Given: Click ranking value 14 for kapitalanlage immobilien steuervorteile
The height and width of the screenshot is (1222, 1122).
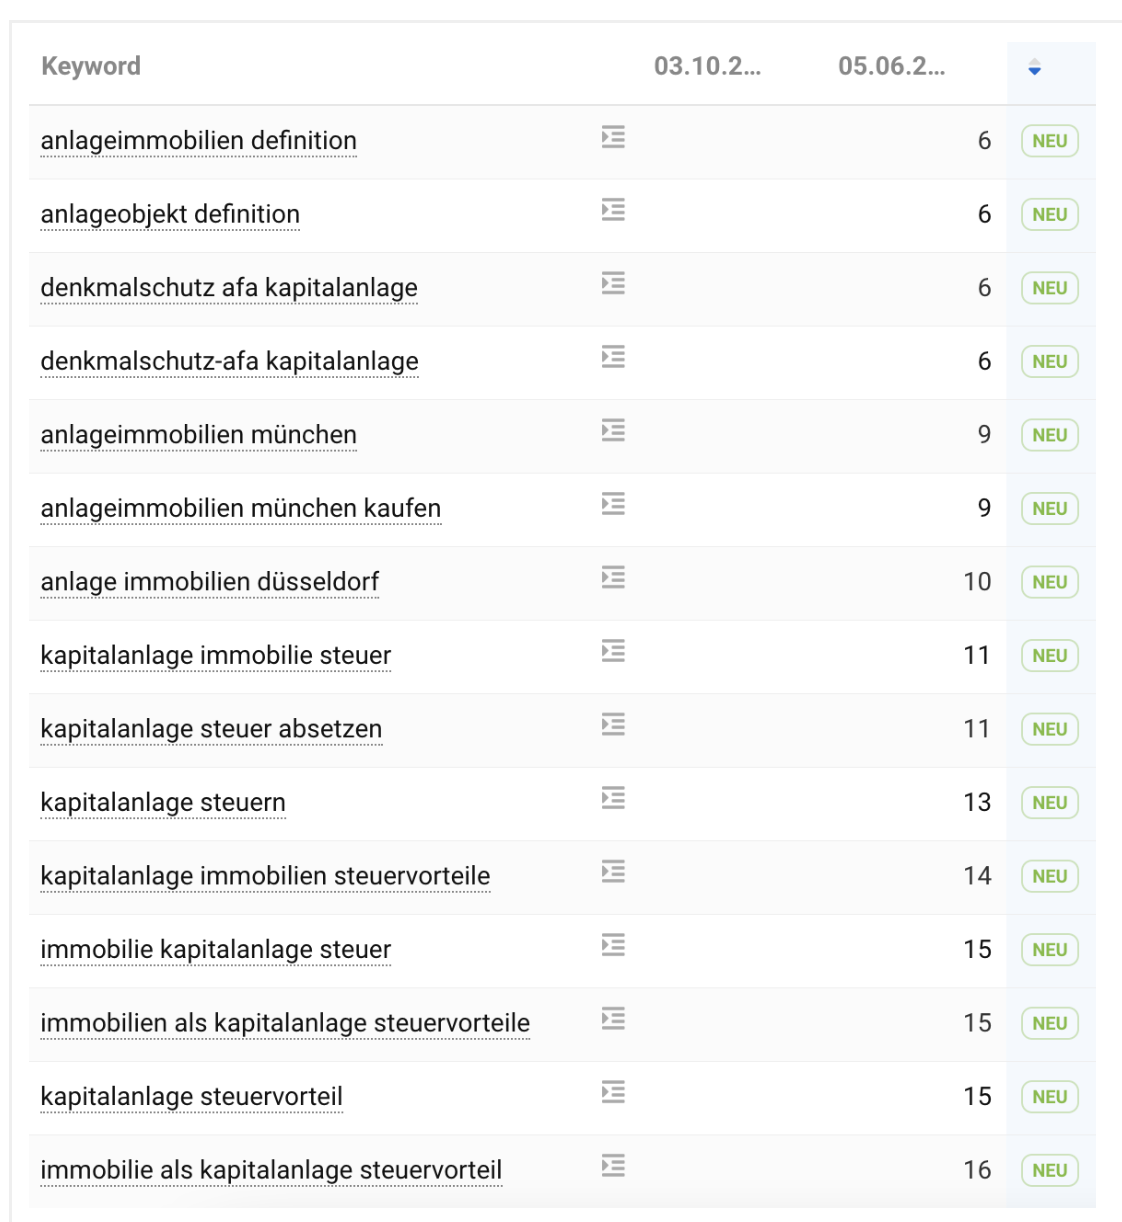Looking at the screenshot, I should tap(977, 876).
